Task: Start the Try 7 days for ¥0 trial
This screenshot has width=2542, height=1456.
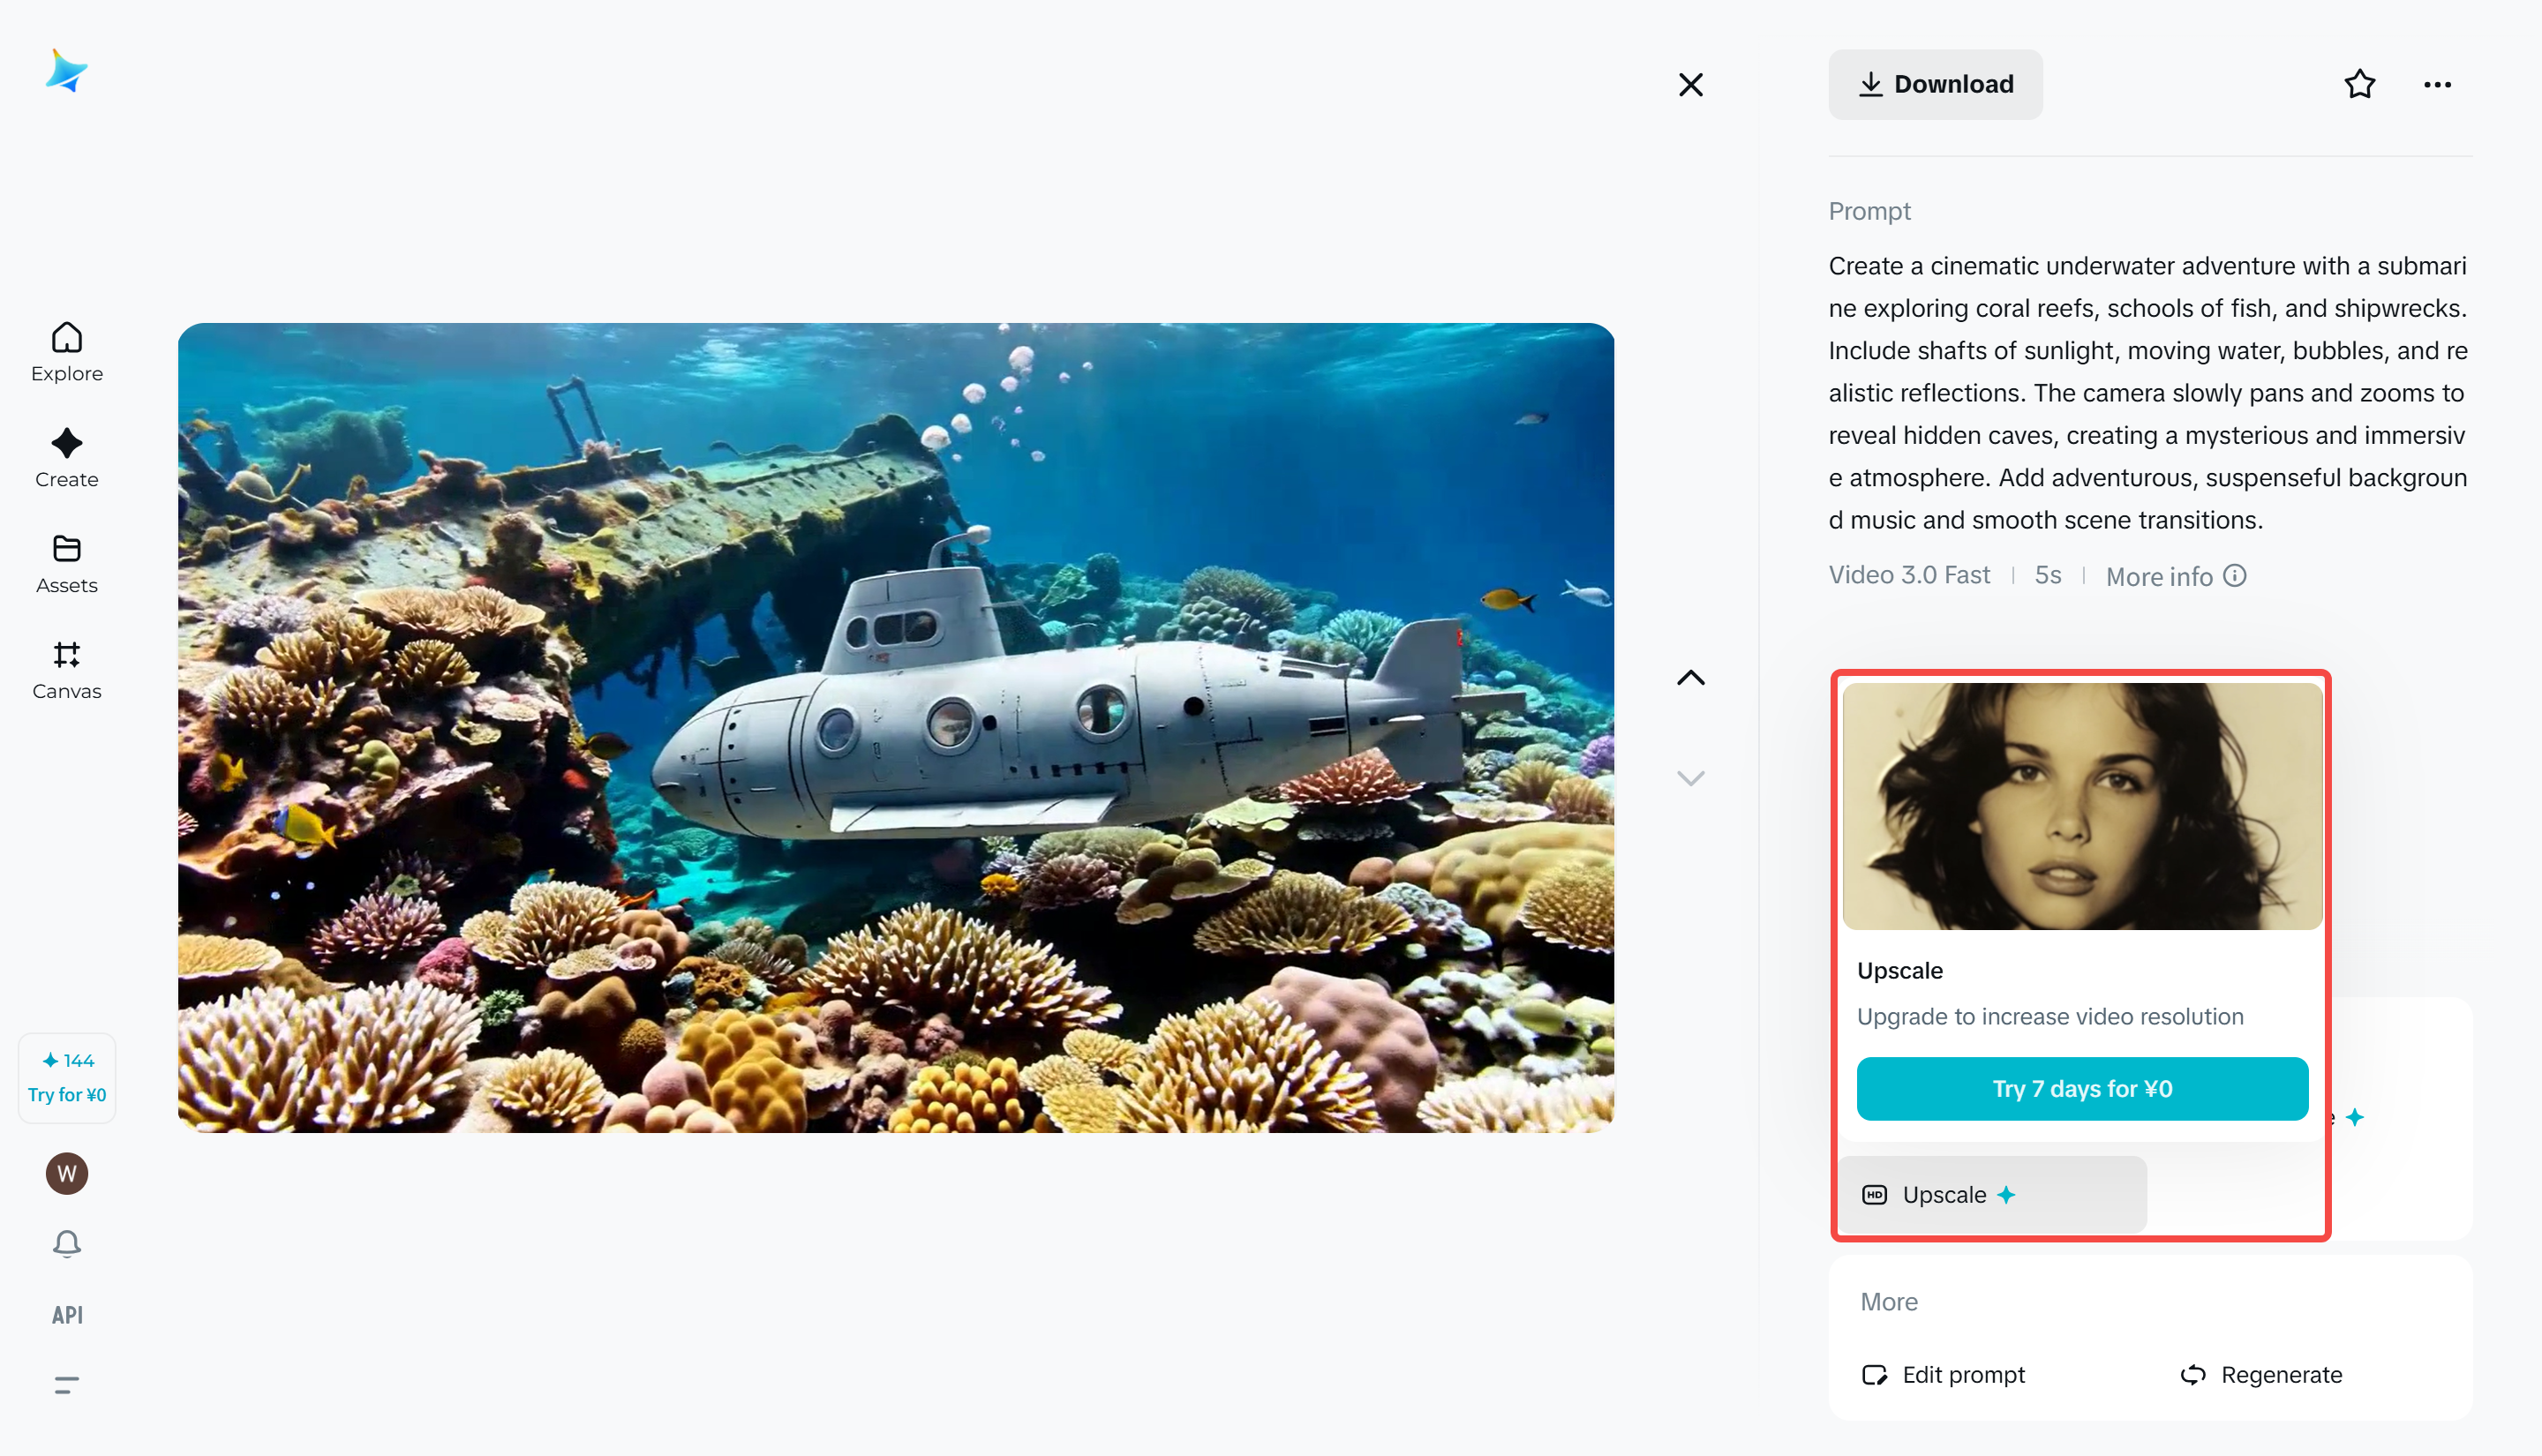Action: click(x=2081, y=1088)
